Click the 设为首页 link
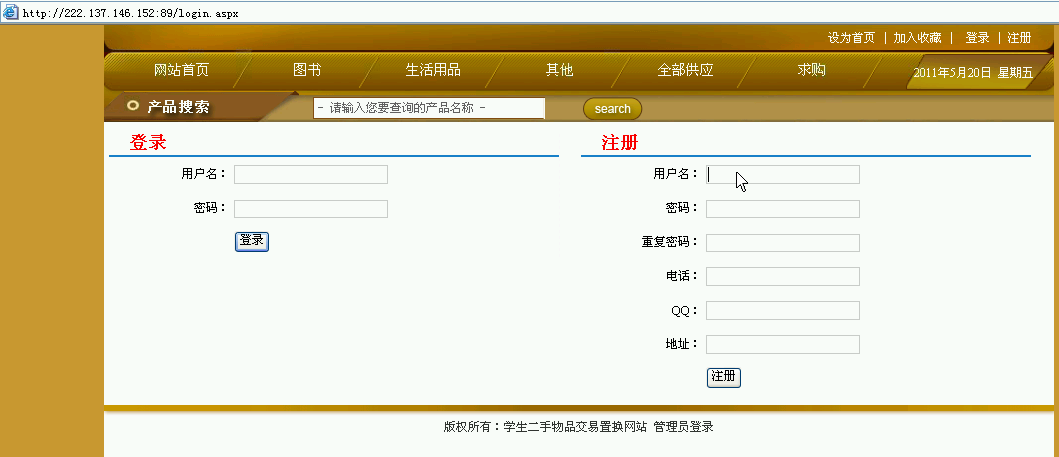The image size is (1059, 457). tap(851, 38)
